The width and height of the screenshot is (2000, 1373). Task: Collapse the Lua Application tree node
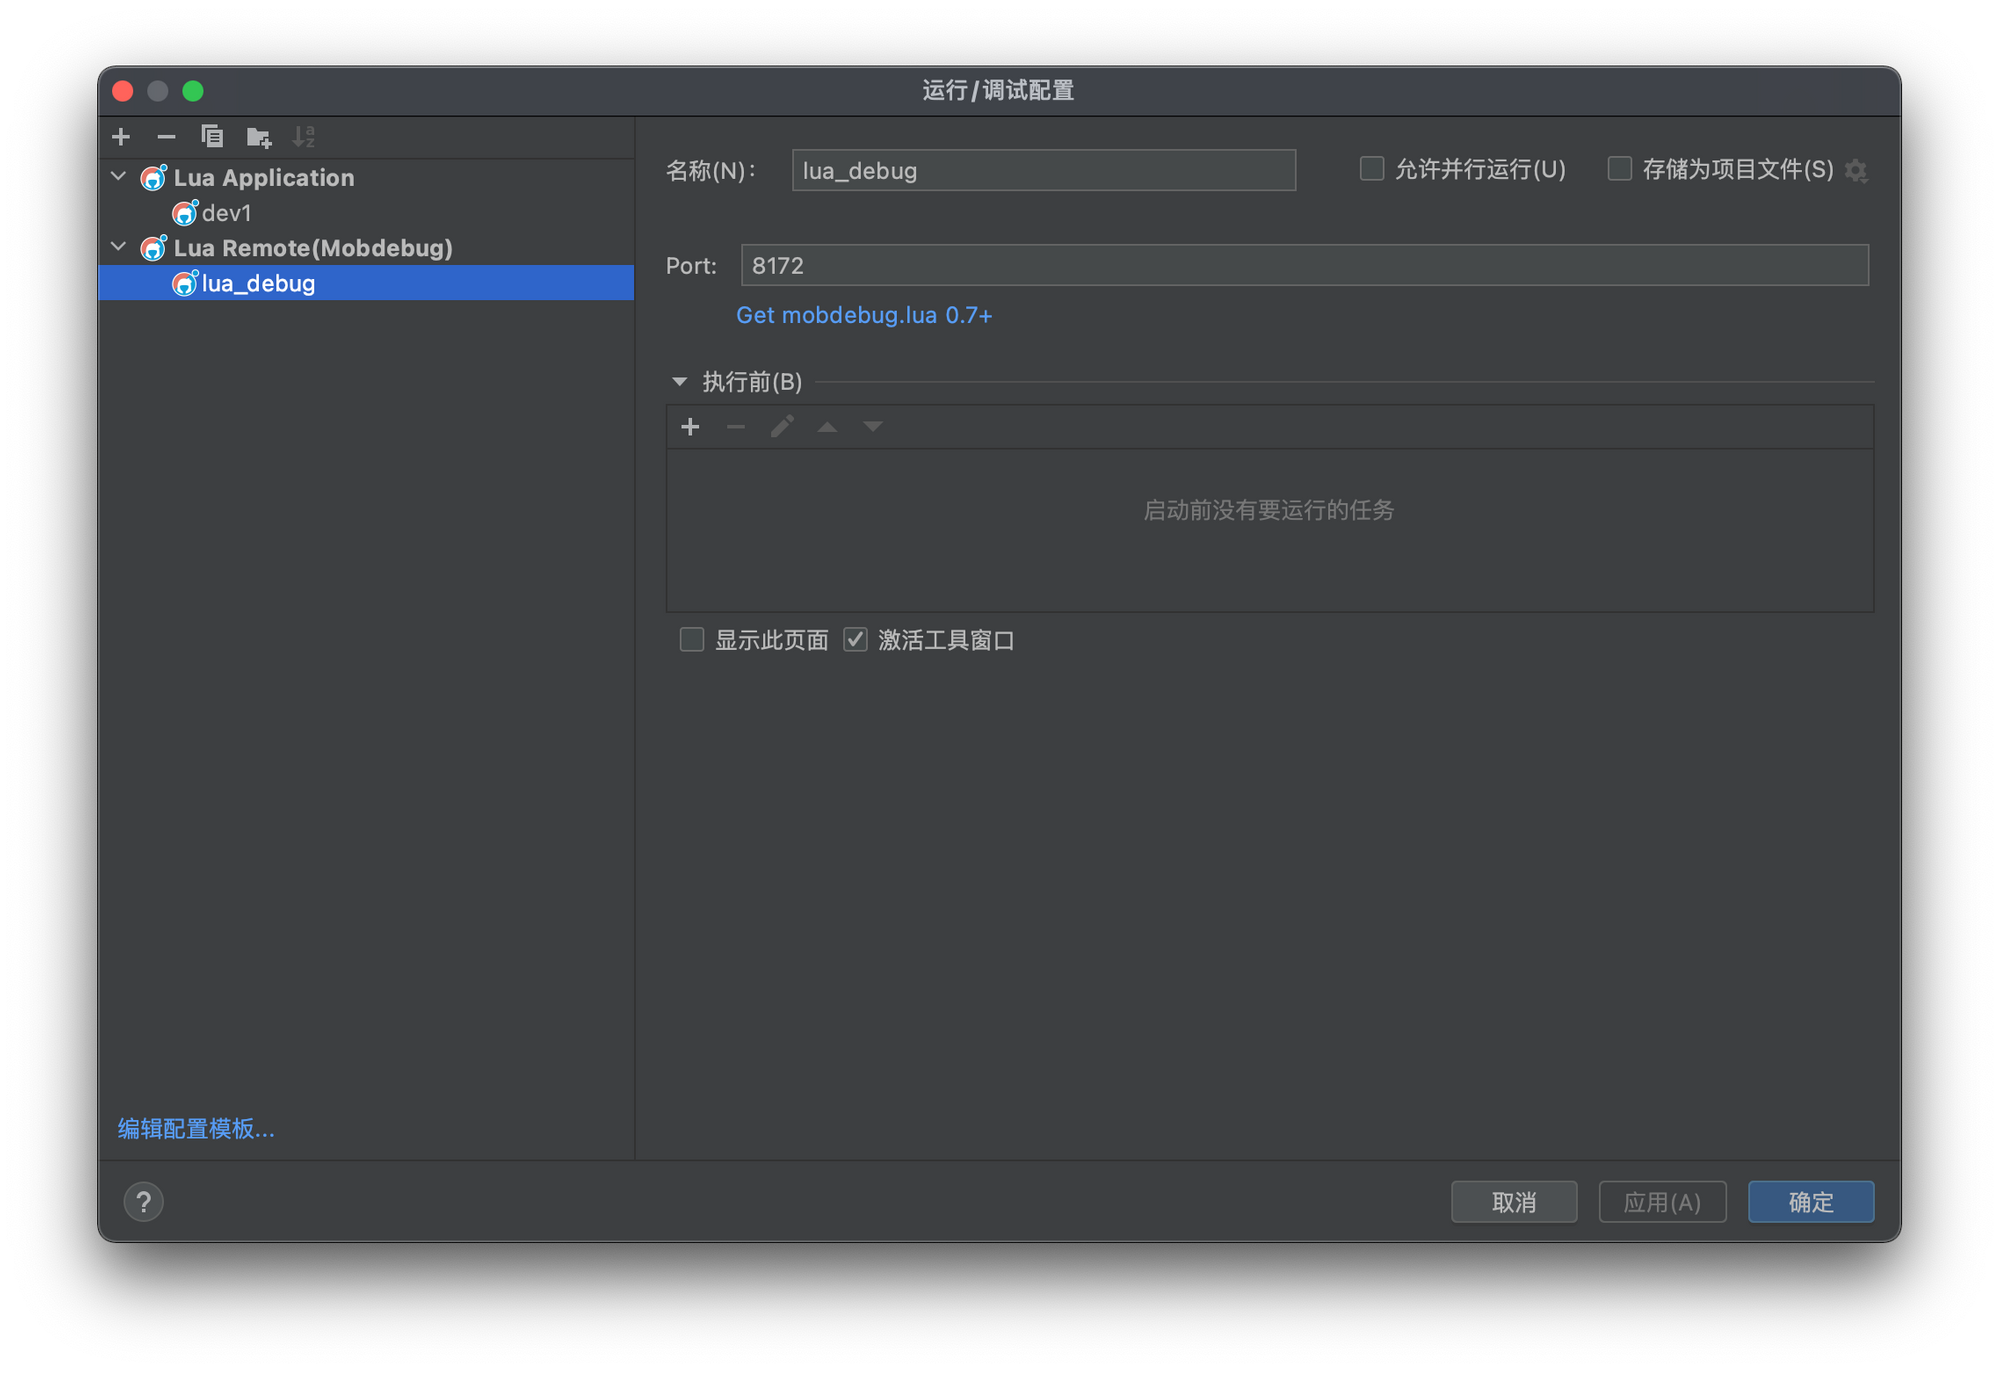click(119, 177)
